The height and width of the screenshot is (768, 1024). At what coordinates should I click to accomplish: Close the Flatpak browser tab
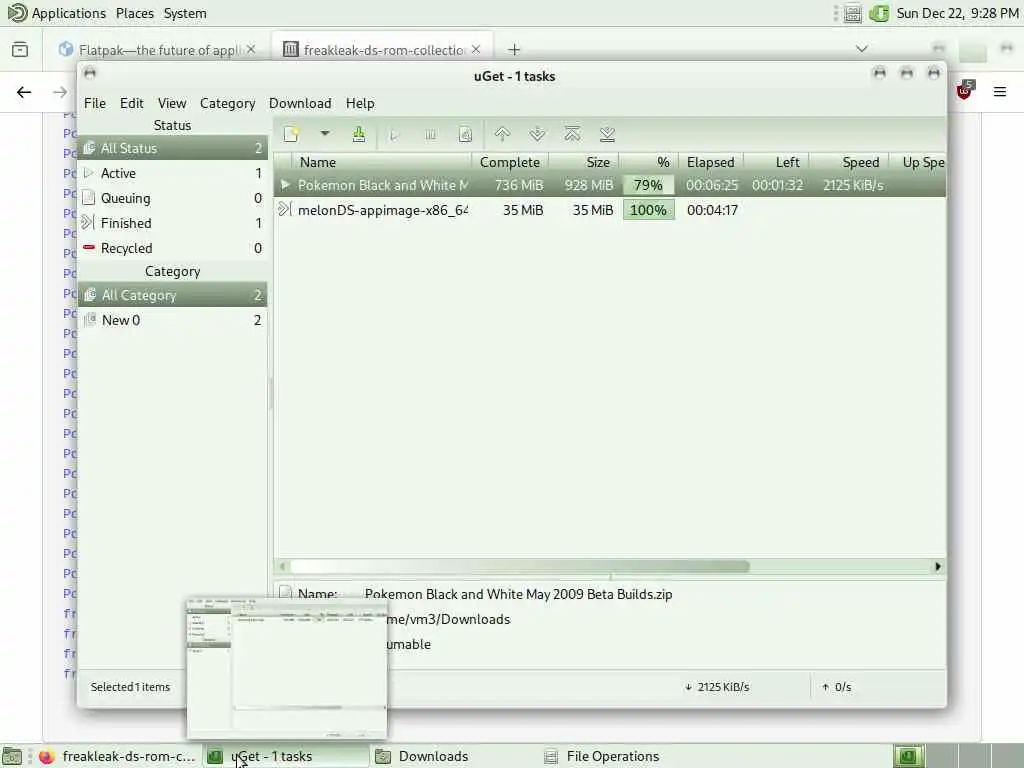coord(251,50)
